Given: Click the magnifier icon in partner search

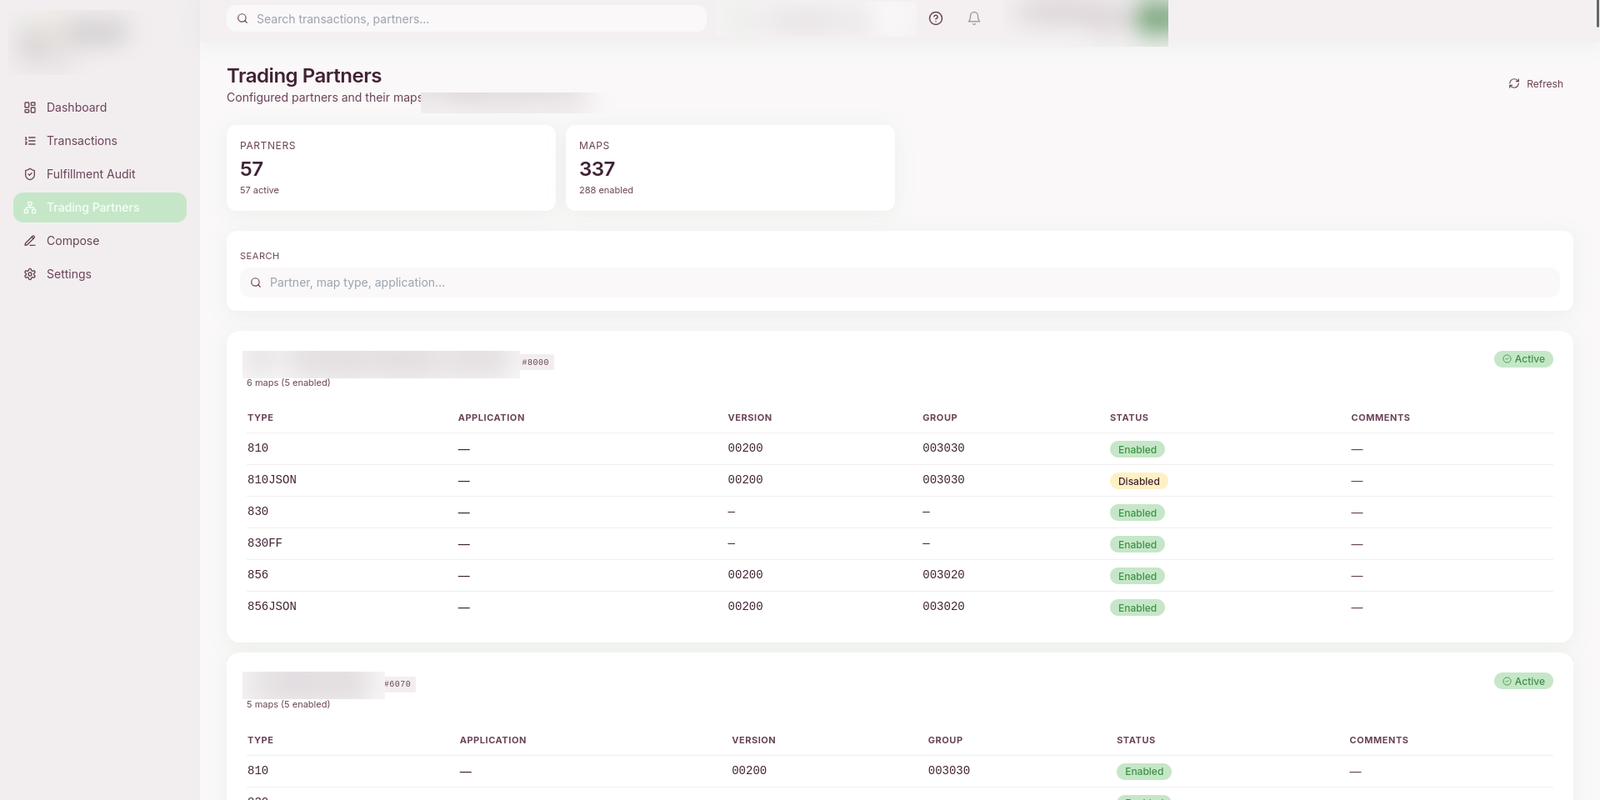Looking at the screenshot, I should point(256,283).
